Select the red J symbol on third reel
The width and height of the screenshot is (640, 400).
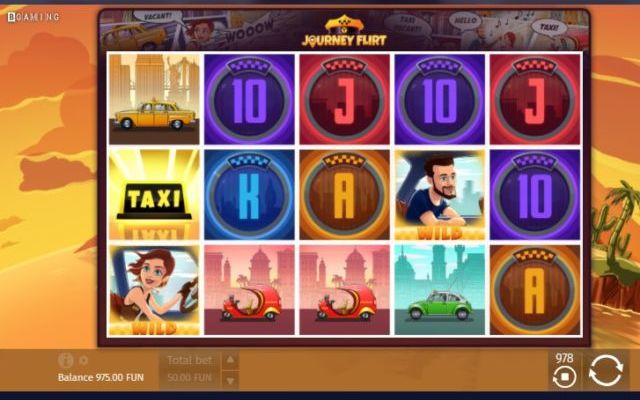click(344, 99)
